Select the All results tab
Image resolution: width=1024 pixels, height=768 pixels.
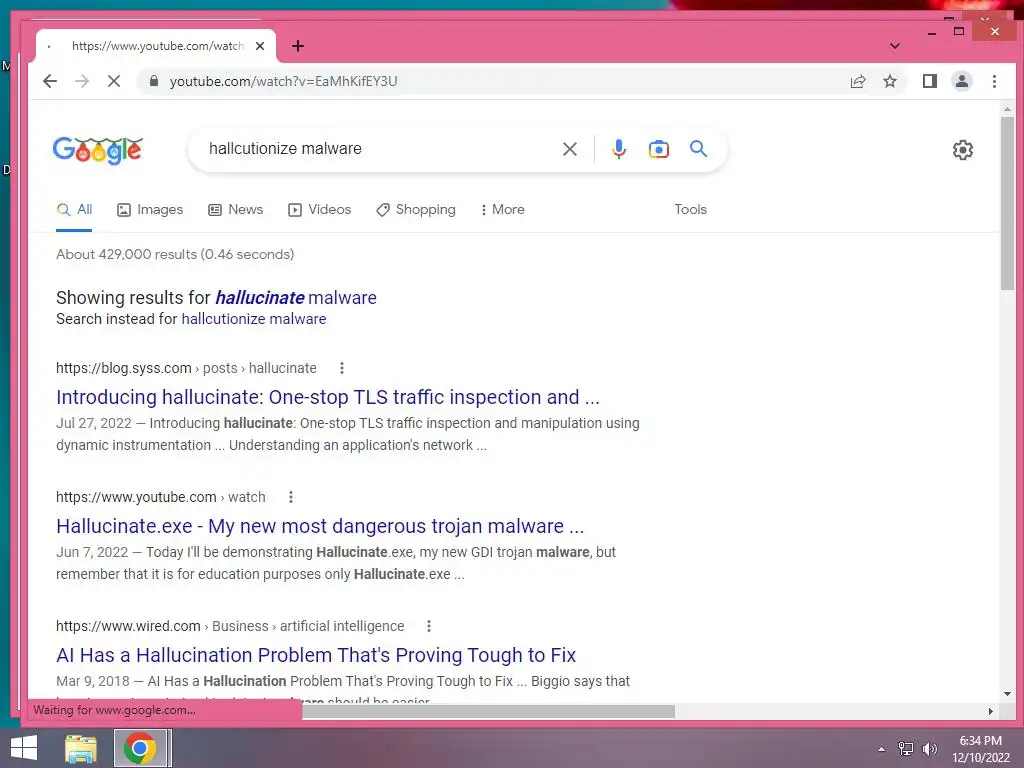[x=74, y=210]
